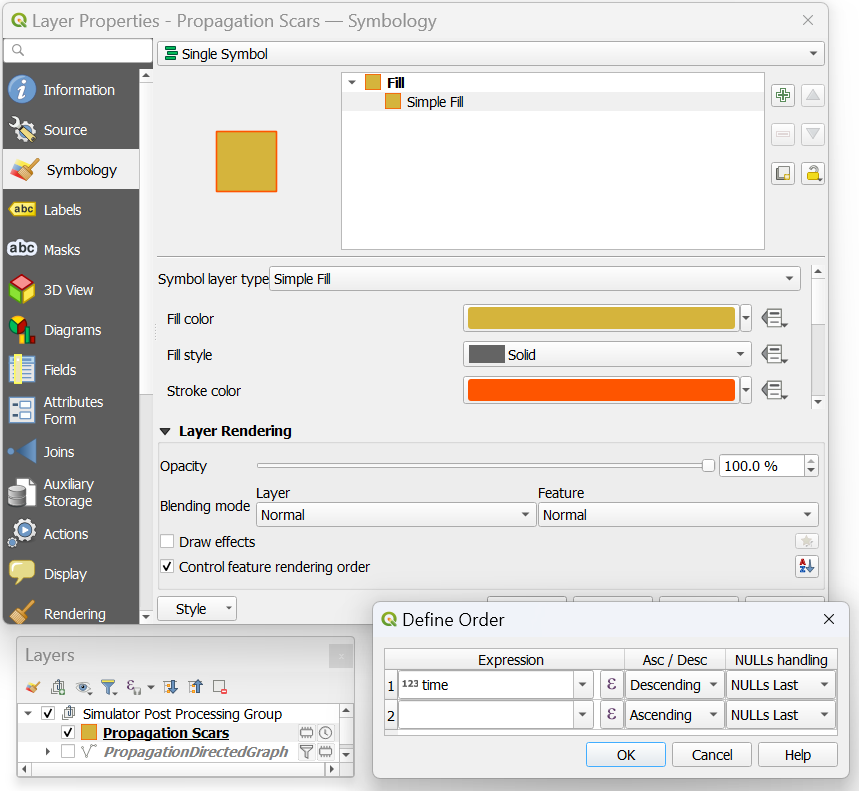Toggle Simulator Post Processing Group visibility
Image resolution: width=859 pixels, height=791 pixels.
pos(48,713)
